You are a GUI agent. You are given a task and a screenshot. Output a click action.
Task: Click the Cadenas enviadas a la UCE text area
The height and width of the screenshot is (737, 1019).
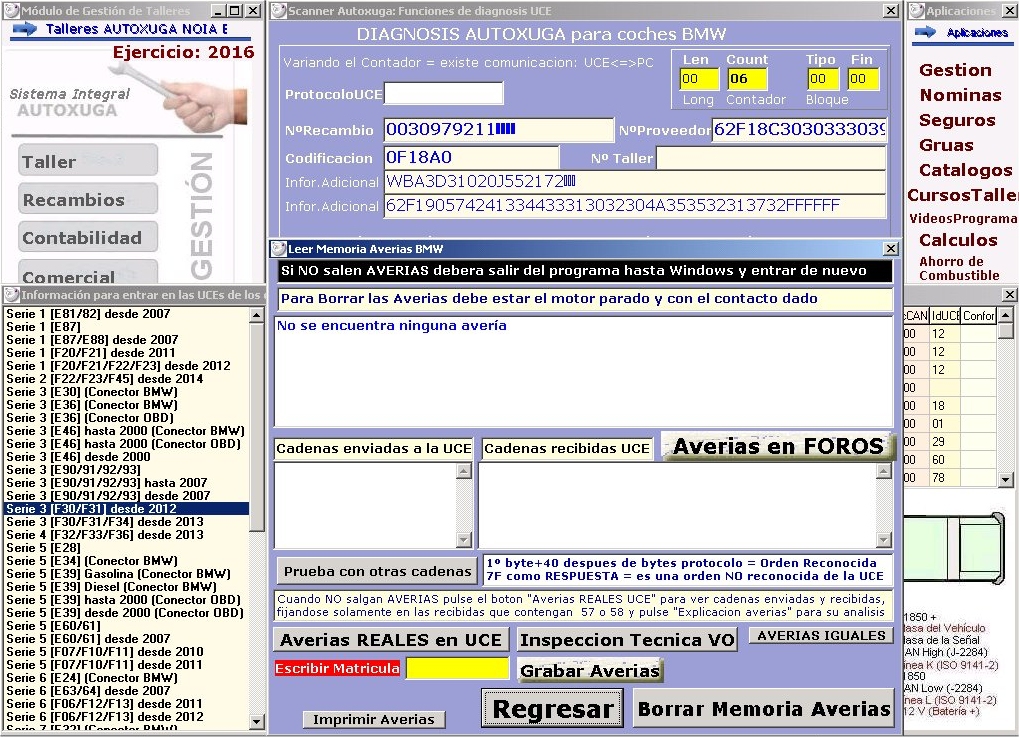[x=366, y=505]
